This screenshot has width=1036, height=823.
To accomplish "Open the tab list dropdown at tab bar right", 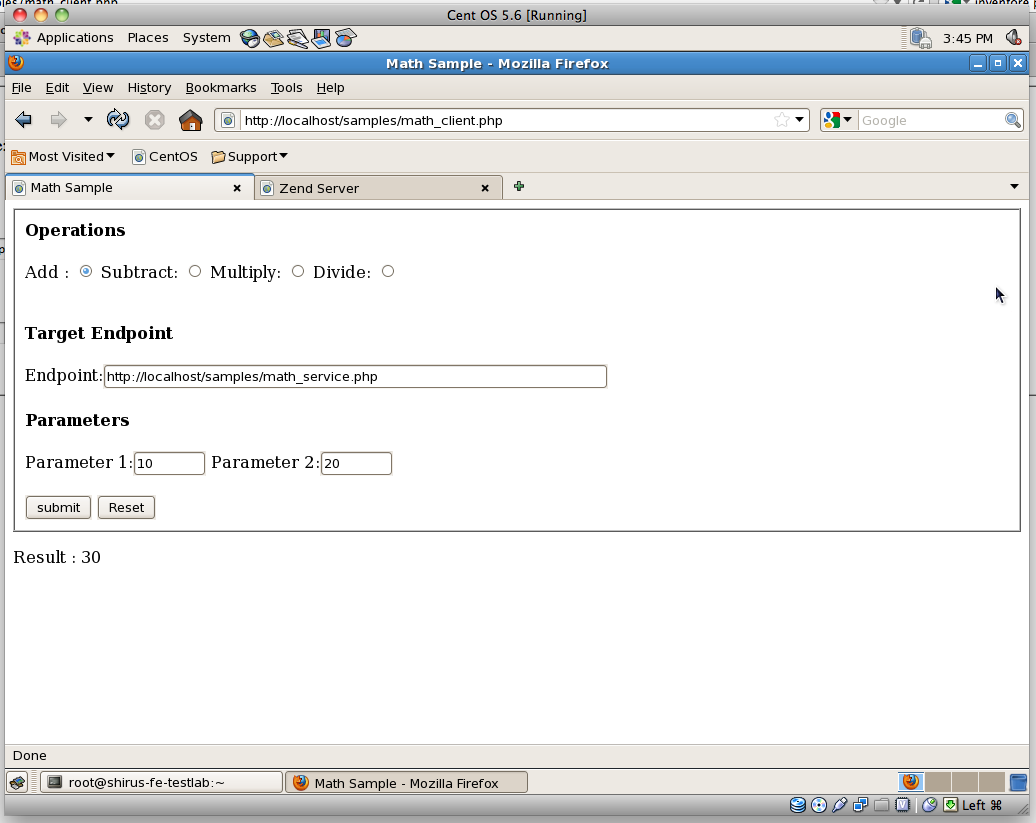I will [1014, 186].
